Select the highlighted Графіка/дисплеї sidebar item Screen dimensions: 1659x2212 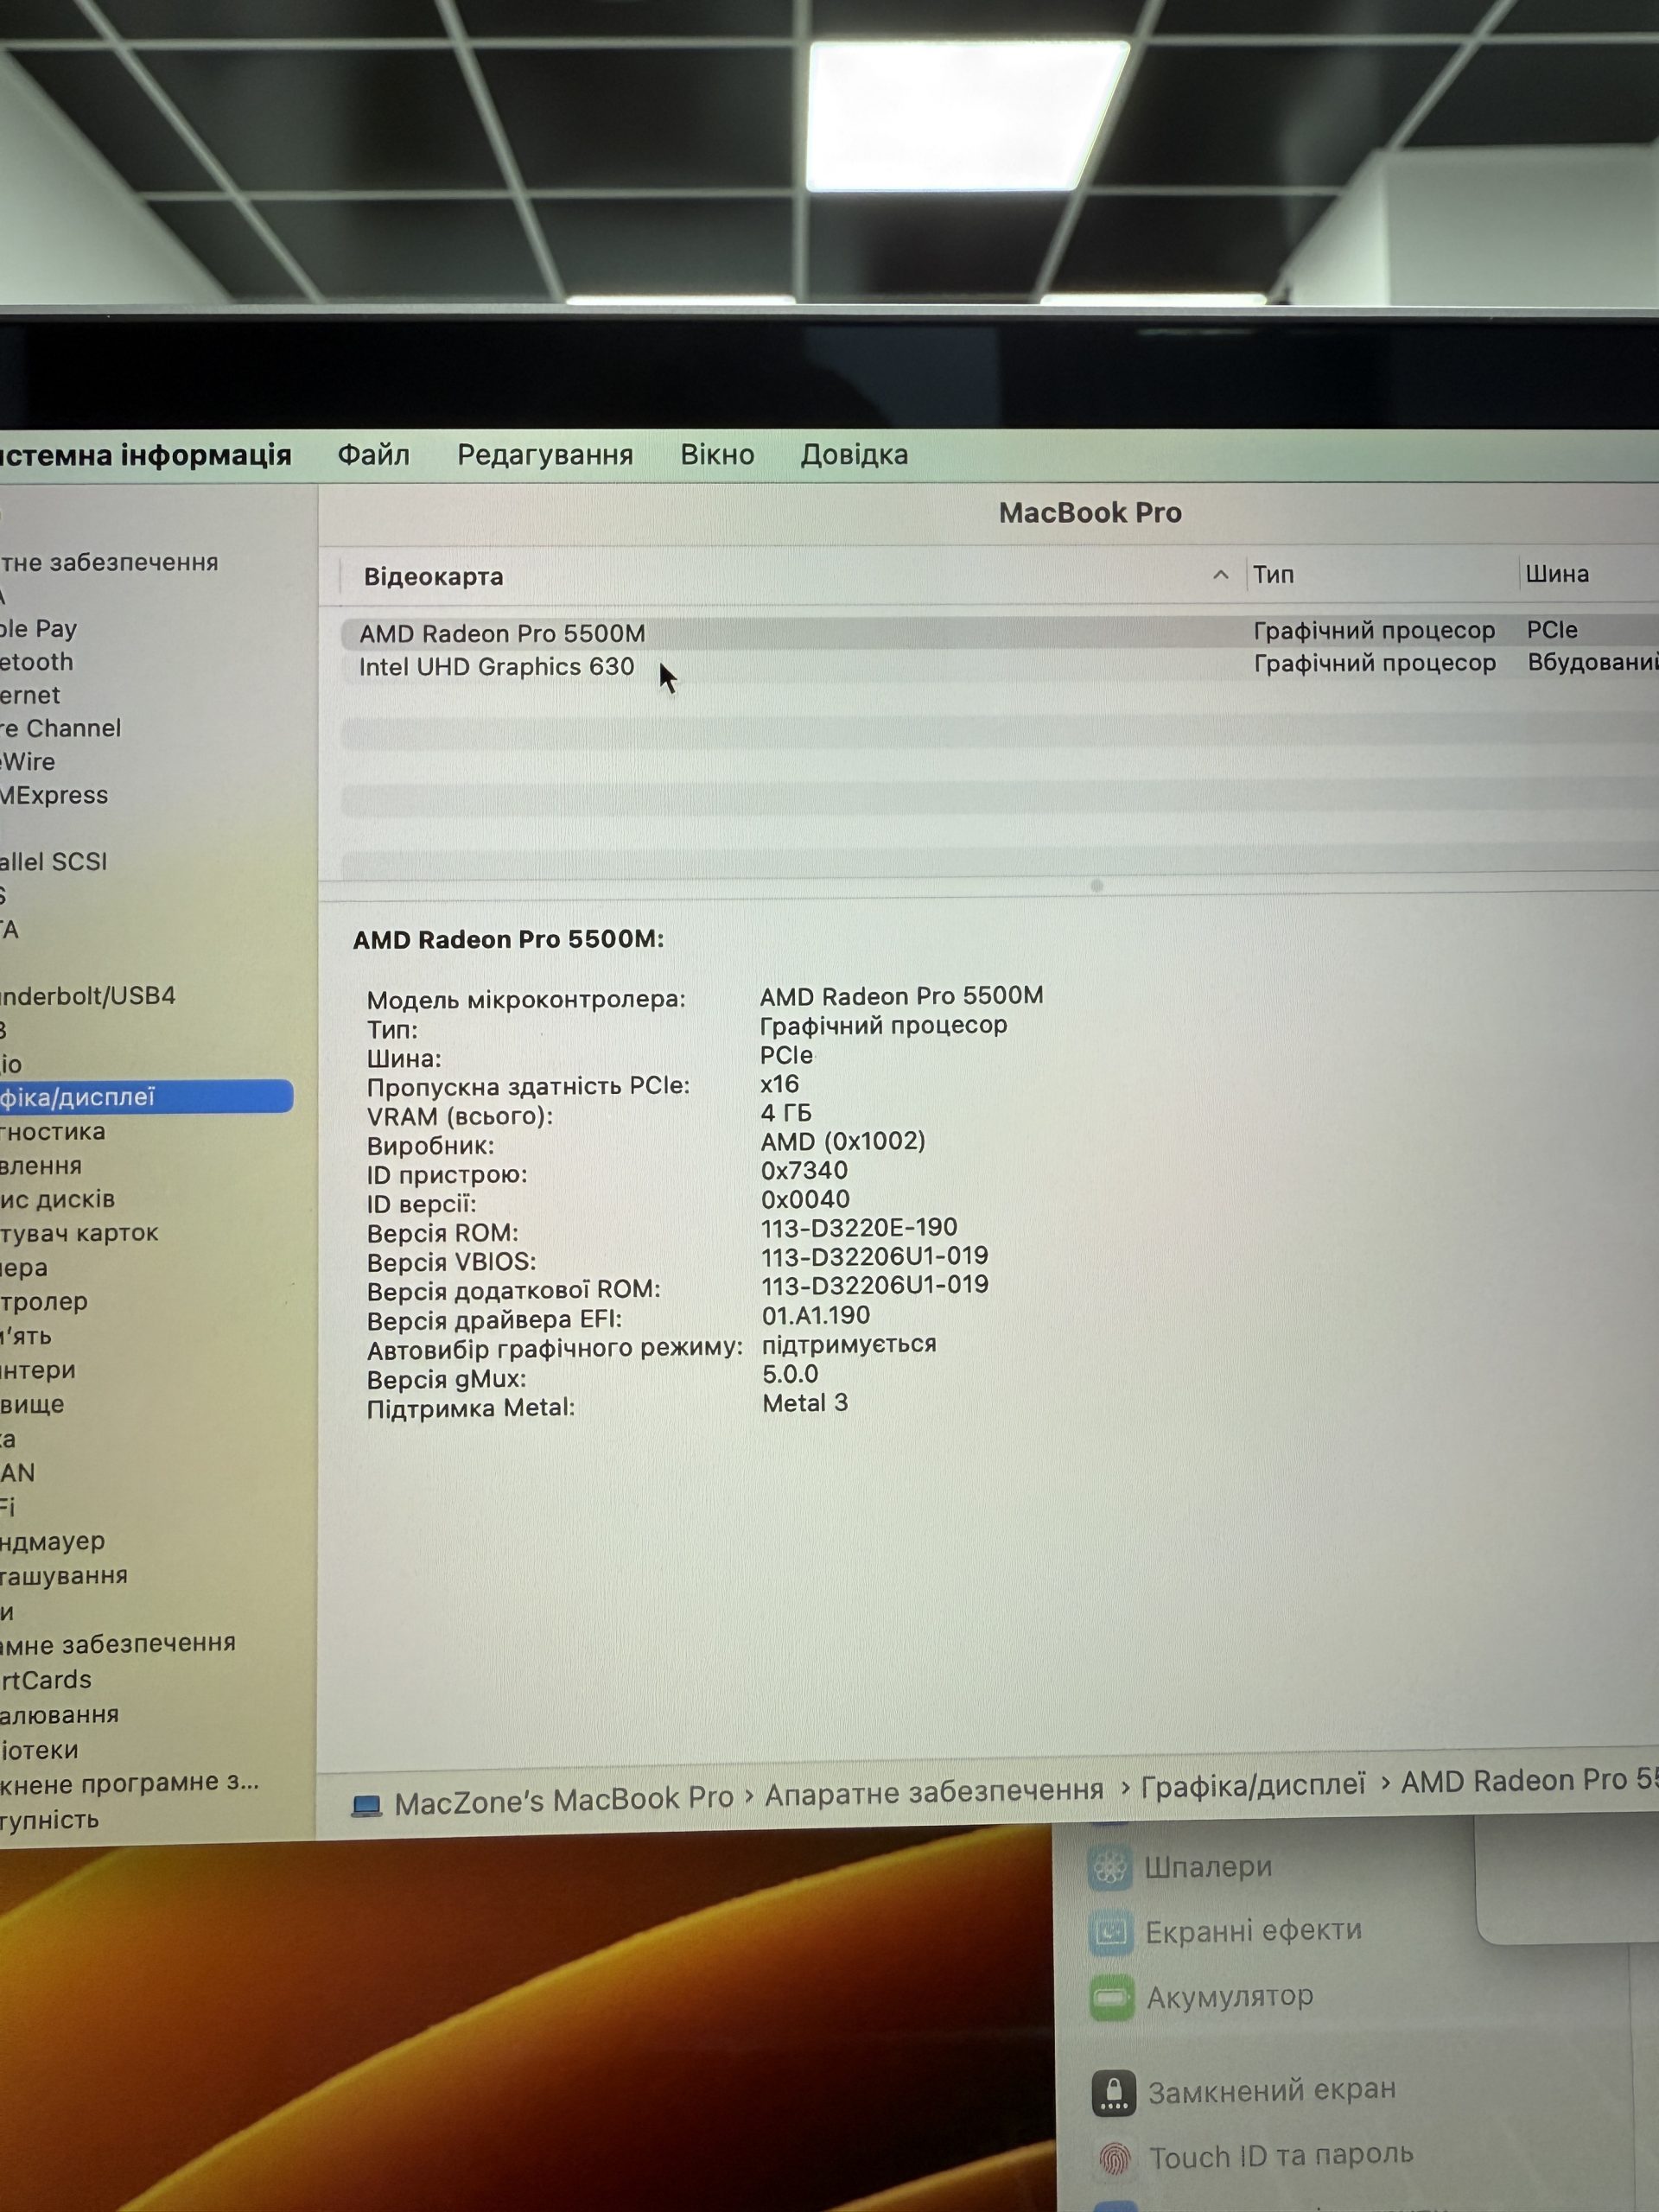pos(146,1097)
